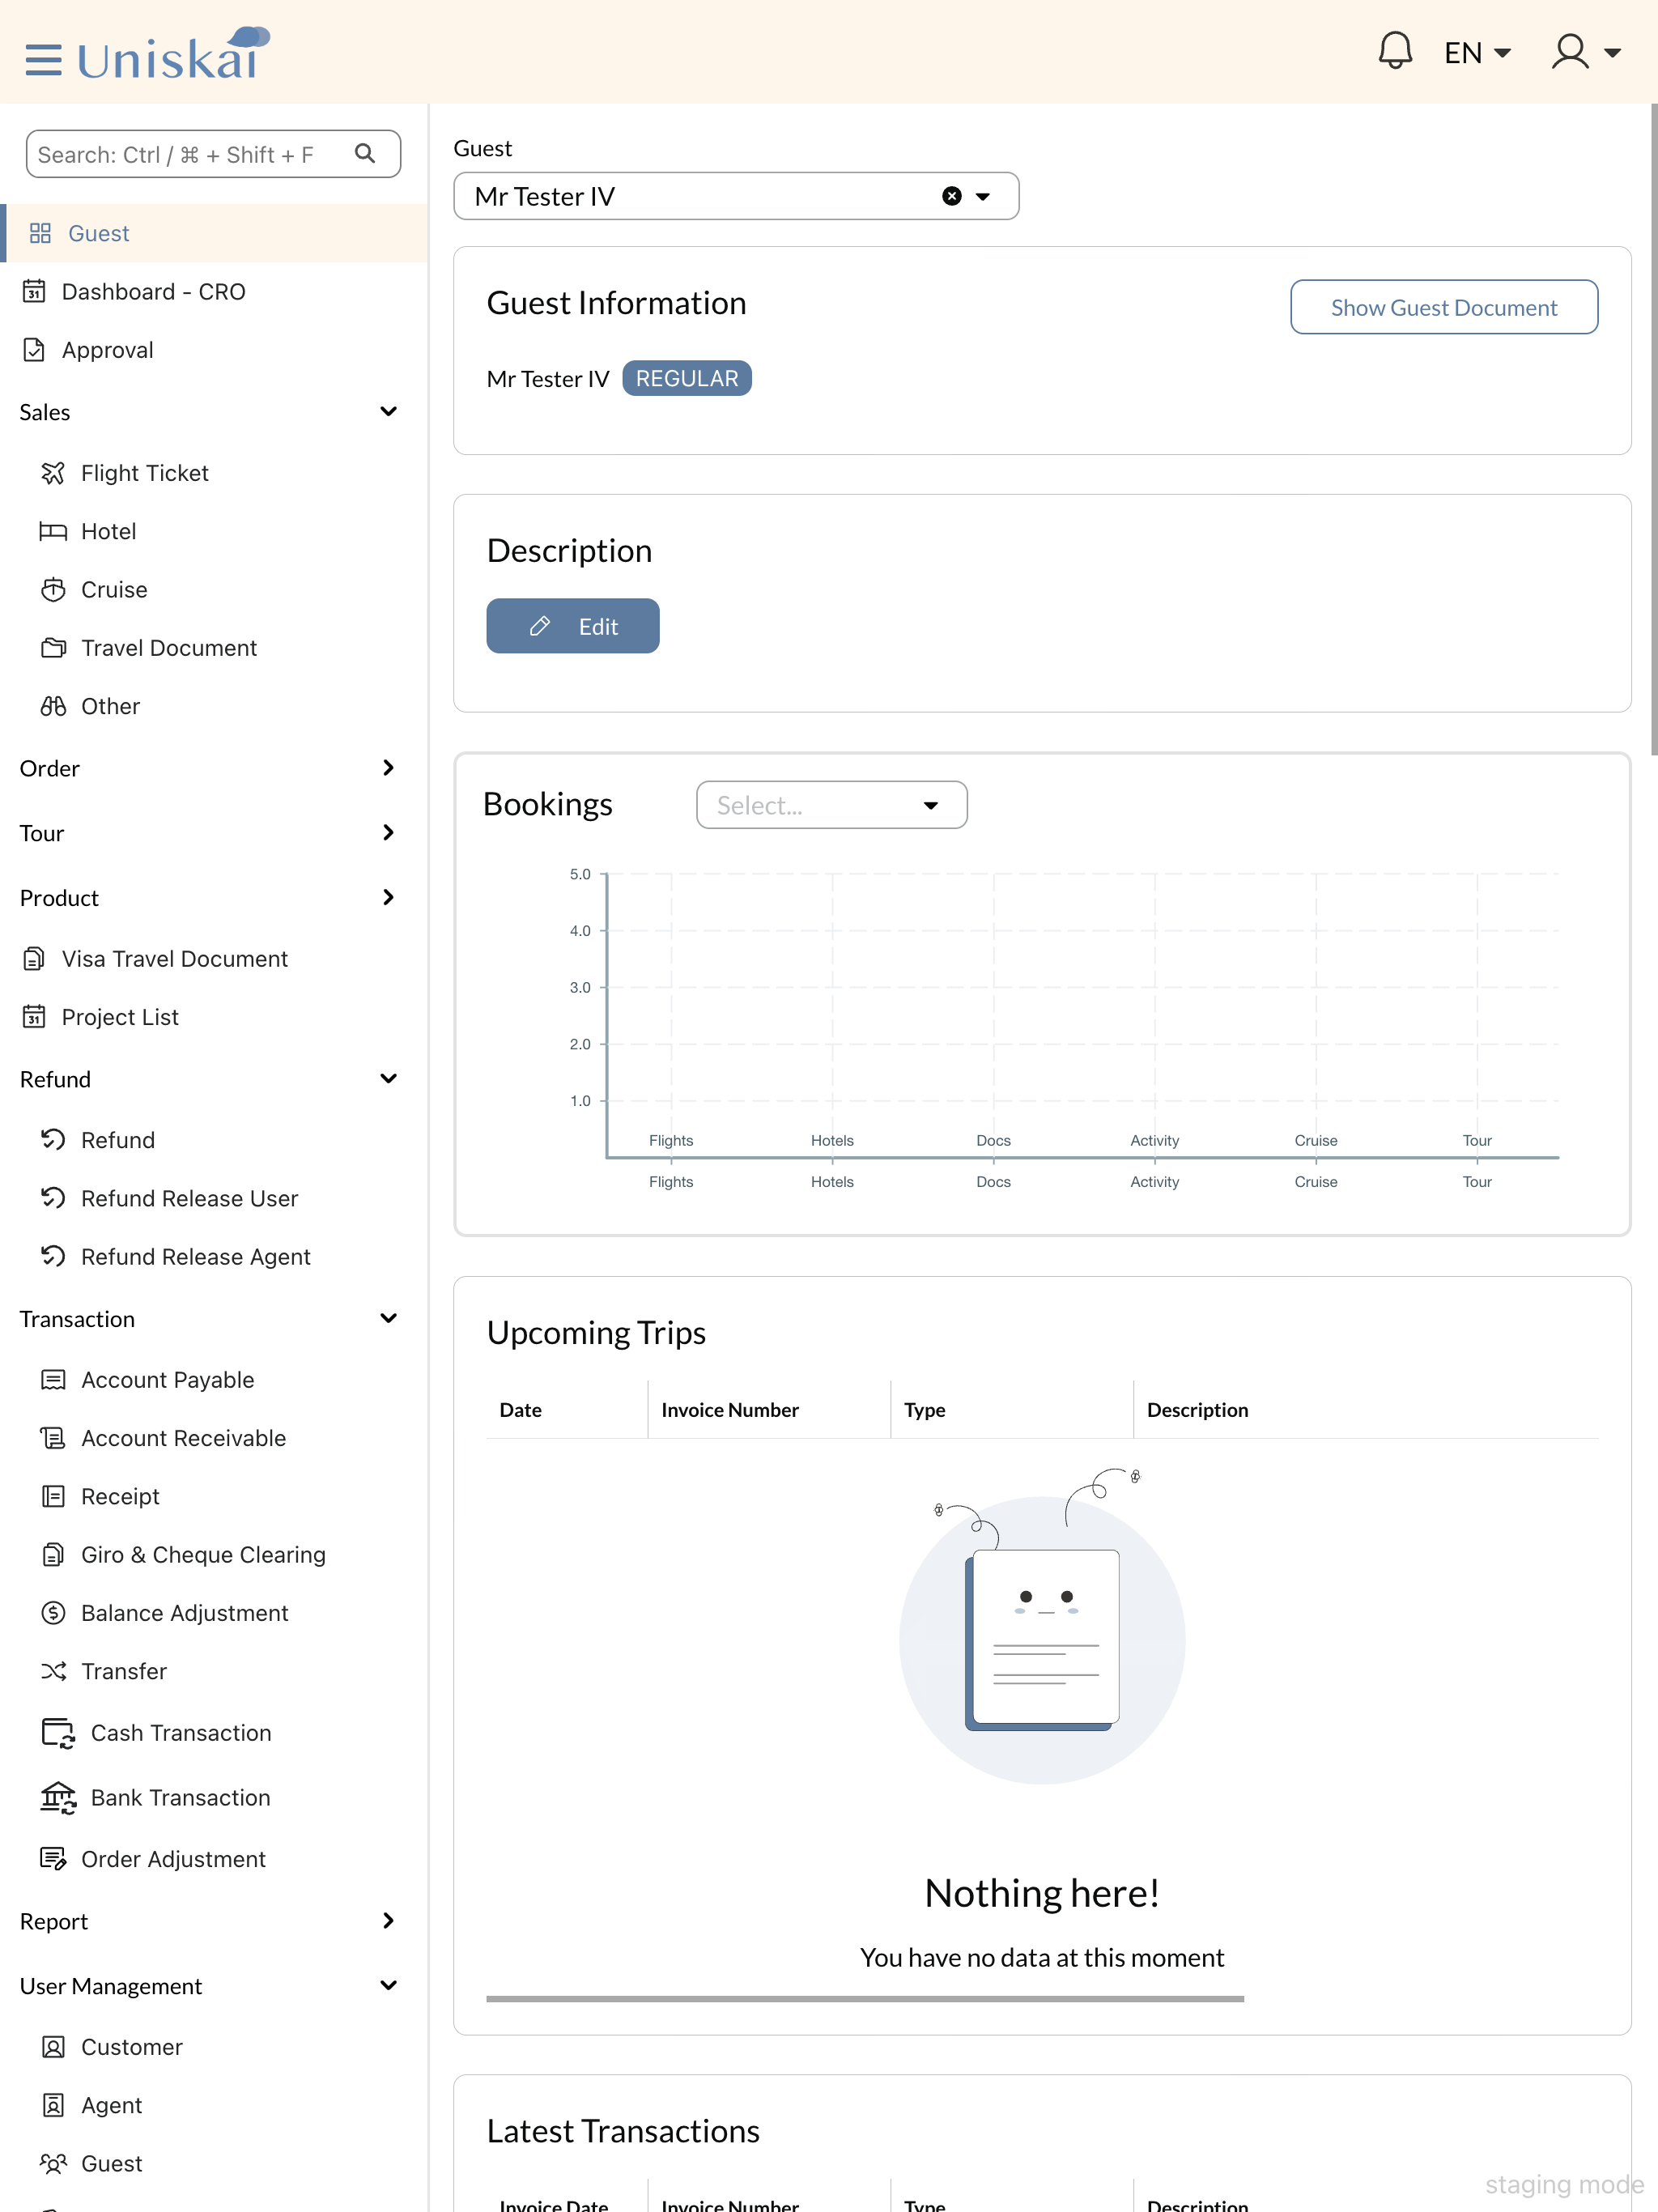Clear the selected guest Mr Tester IV
1658x2212 pixels.
(x=951, y=196)
